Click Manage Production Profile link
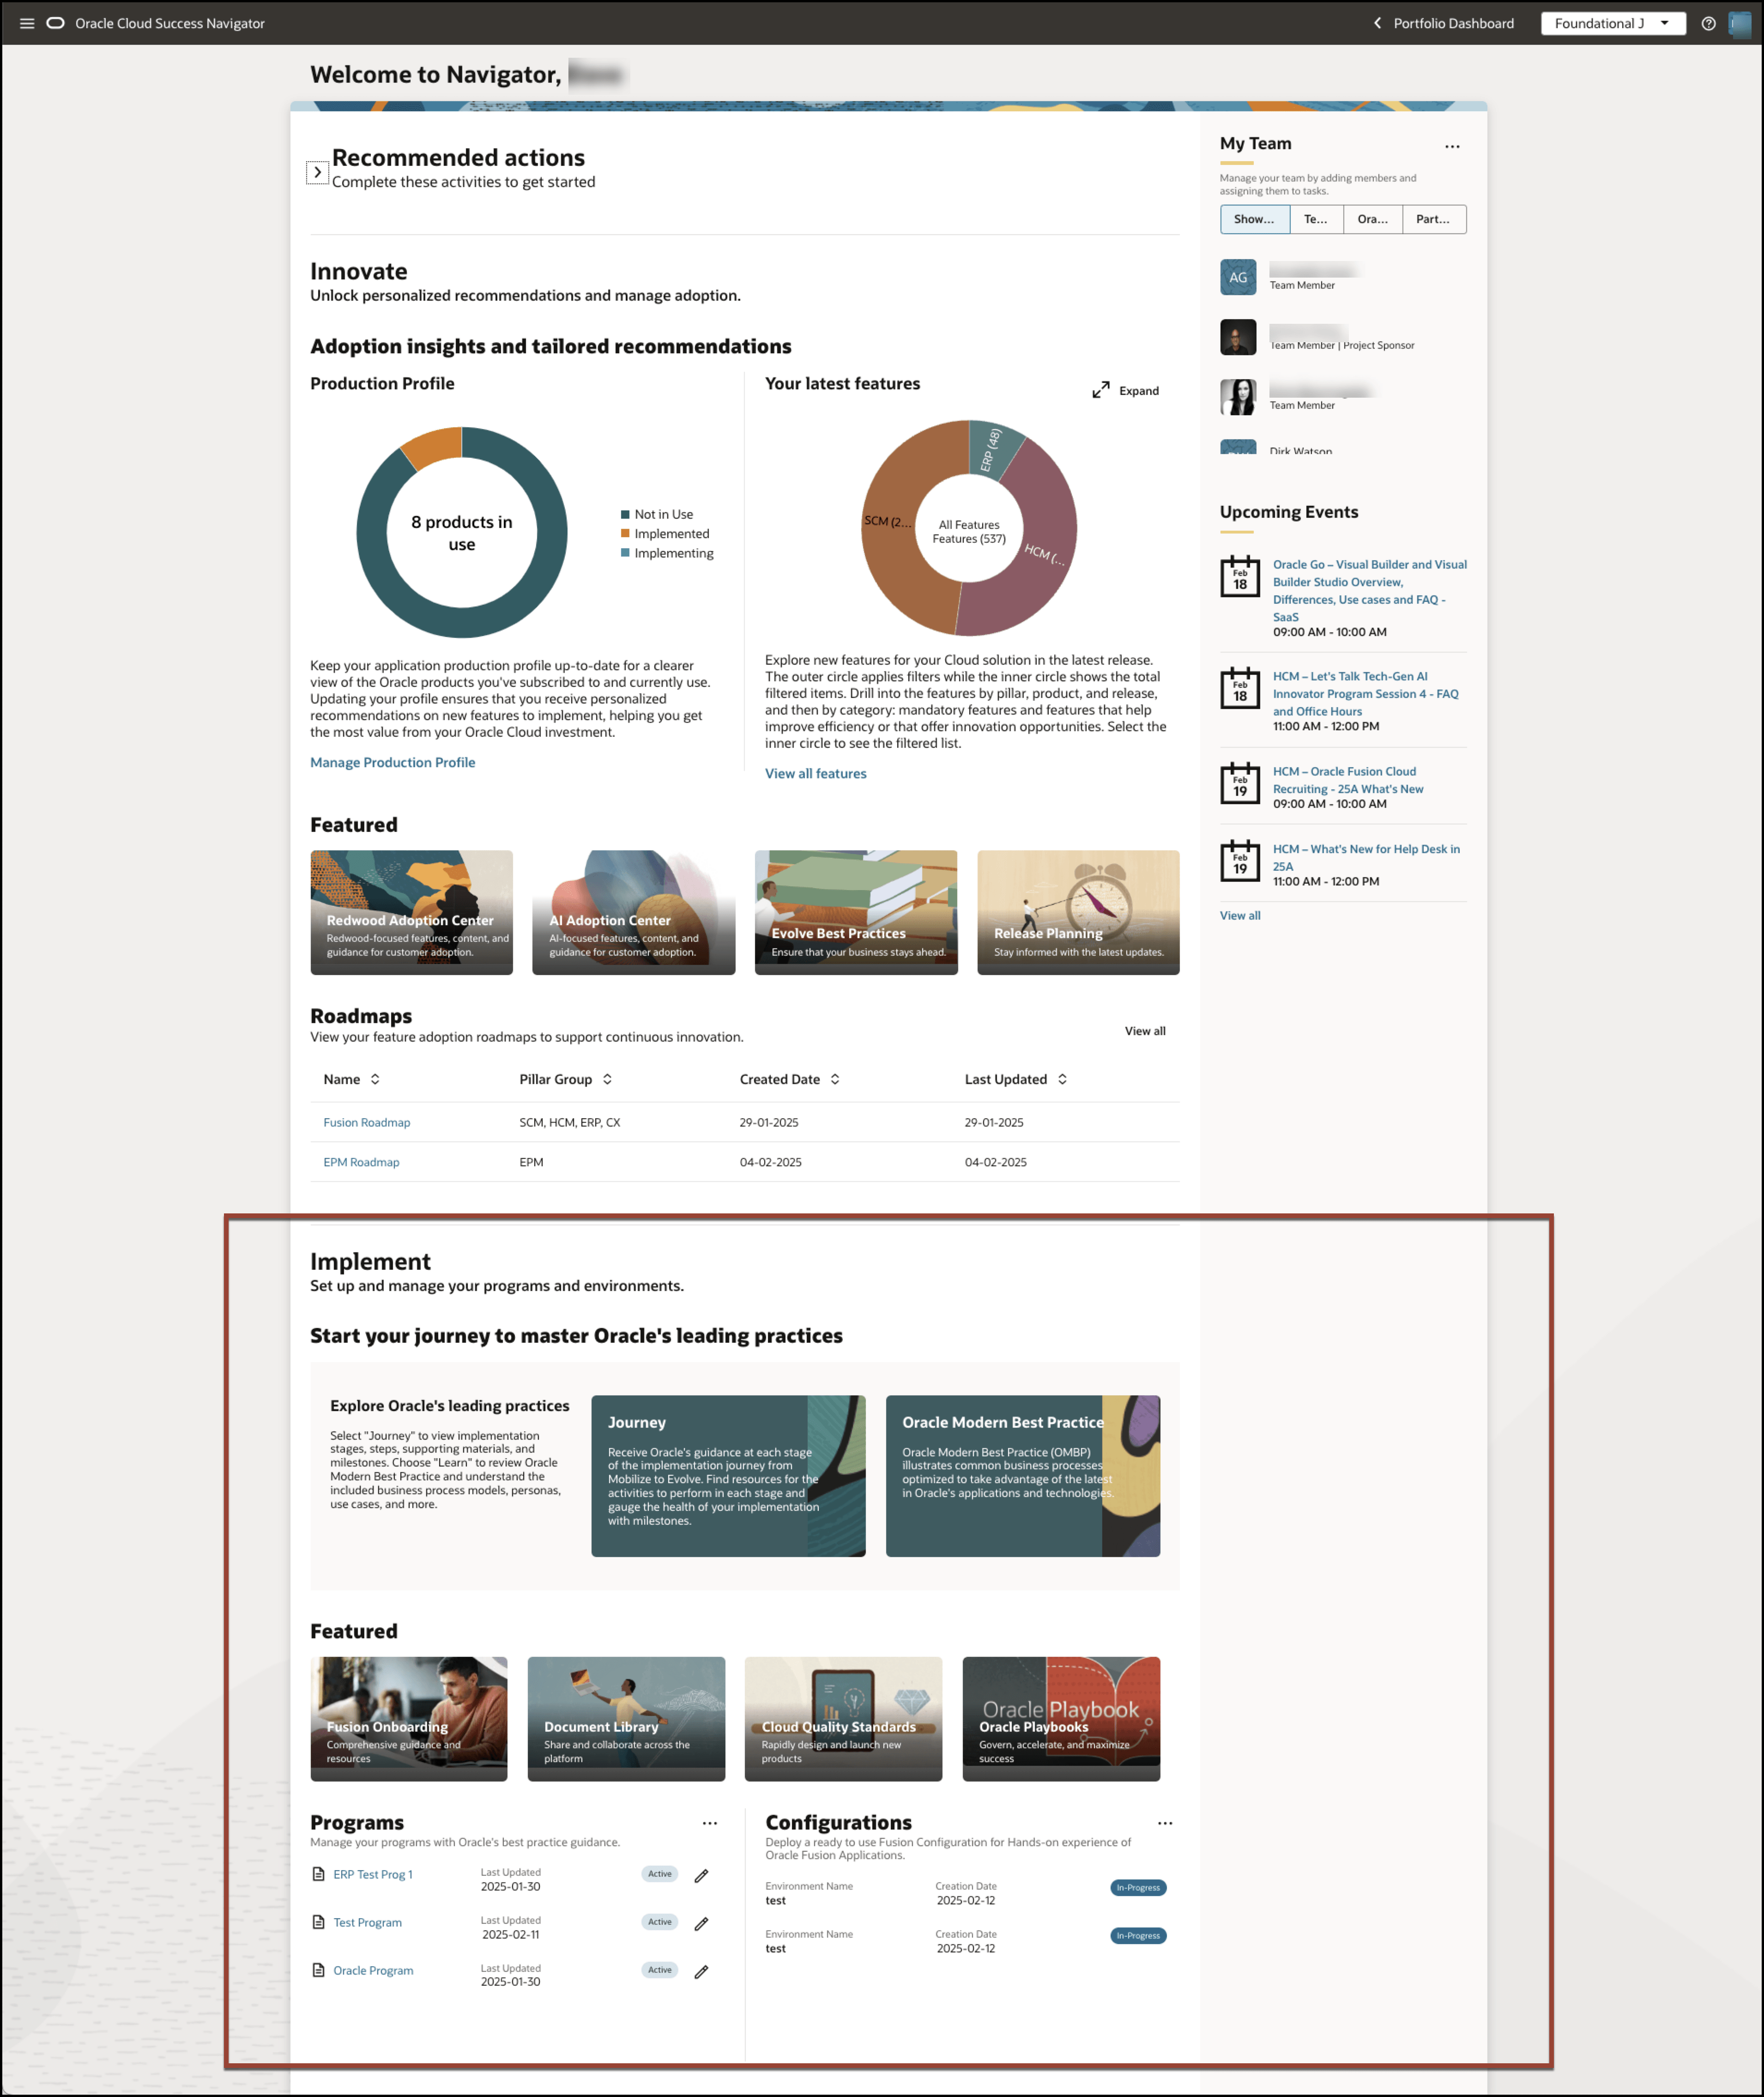 coord(392,762)
